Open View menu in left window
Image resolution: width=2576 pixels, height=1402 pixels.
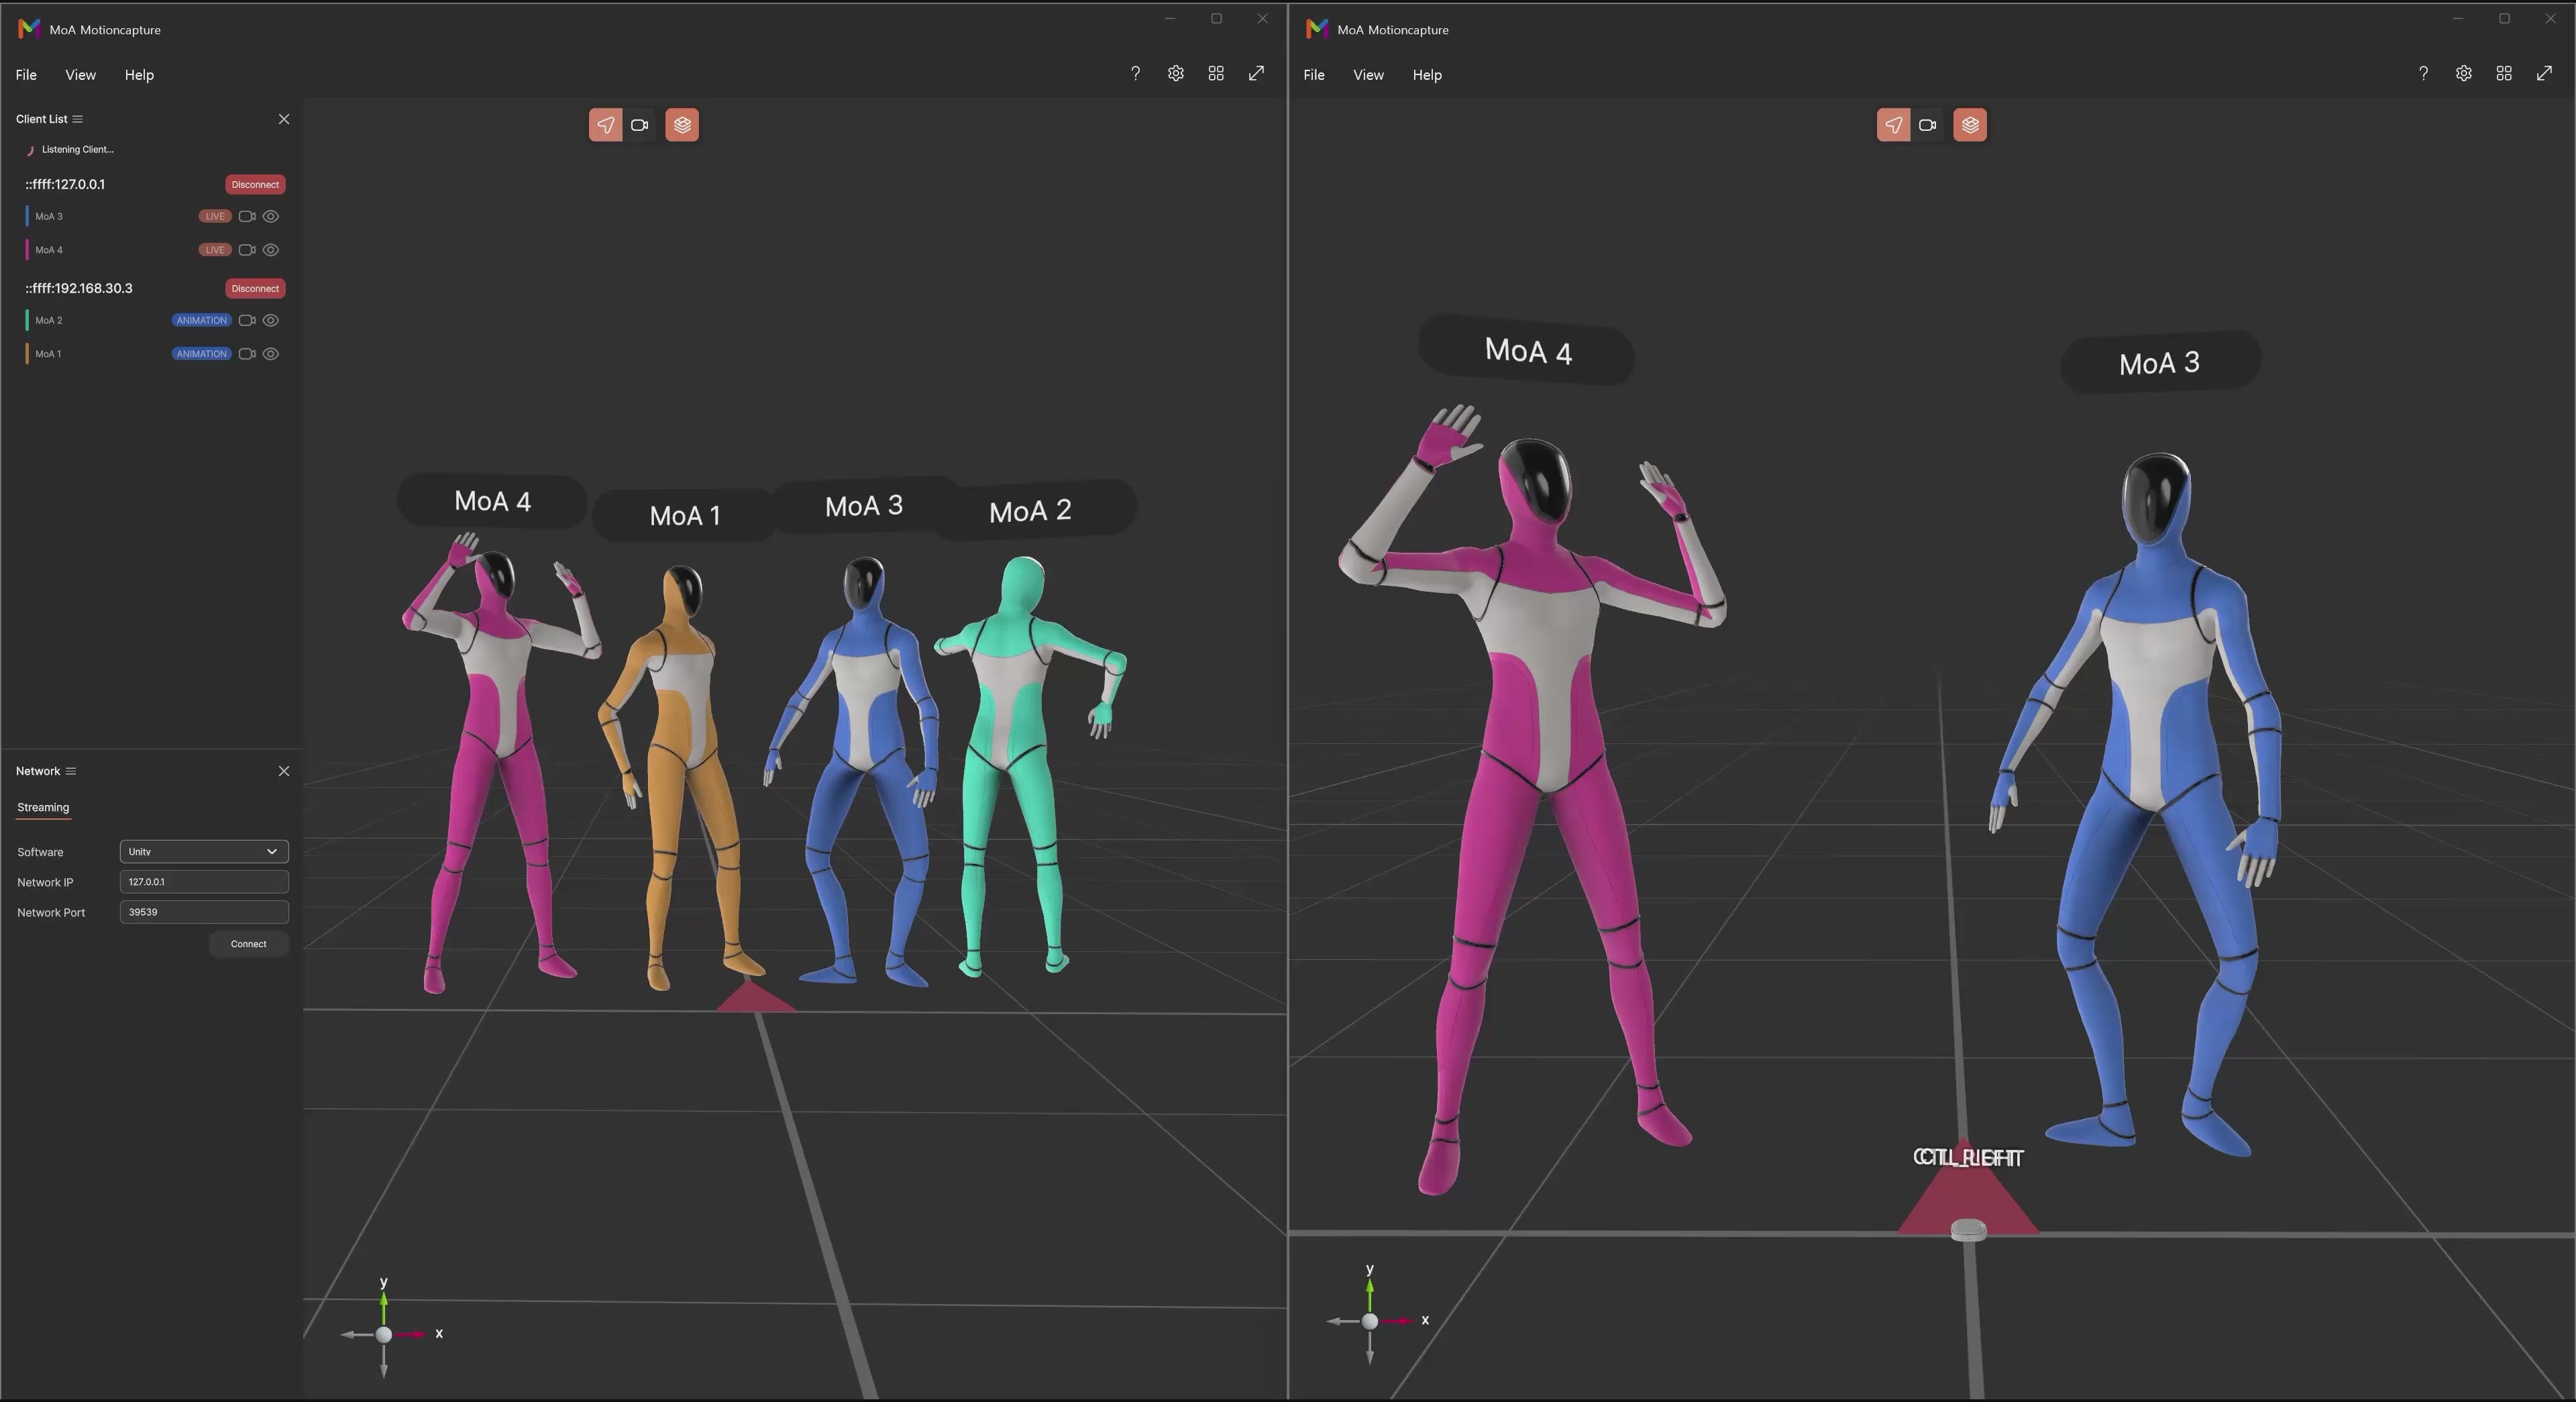(80, 75)
